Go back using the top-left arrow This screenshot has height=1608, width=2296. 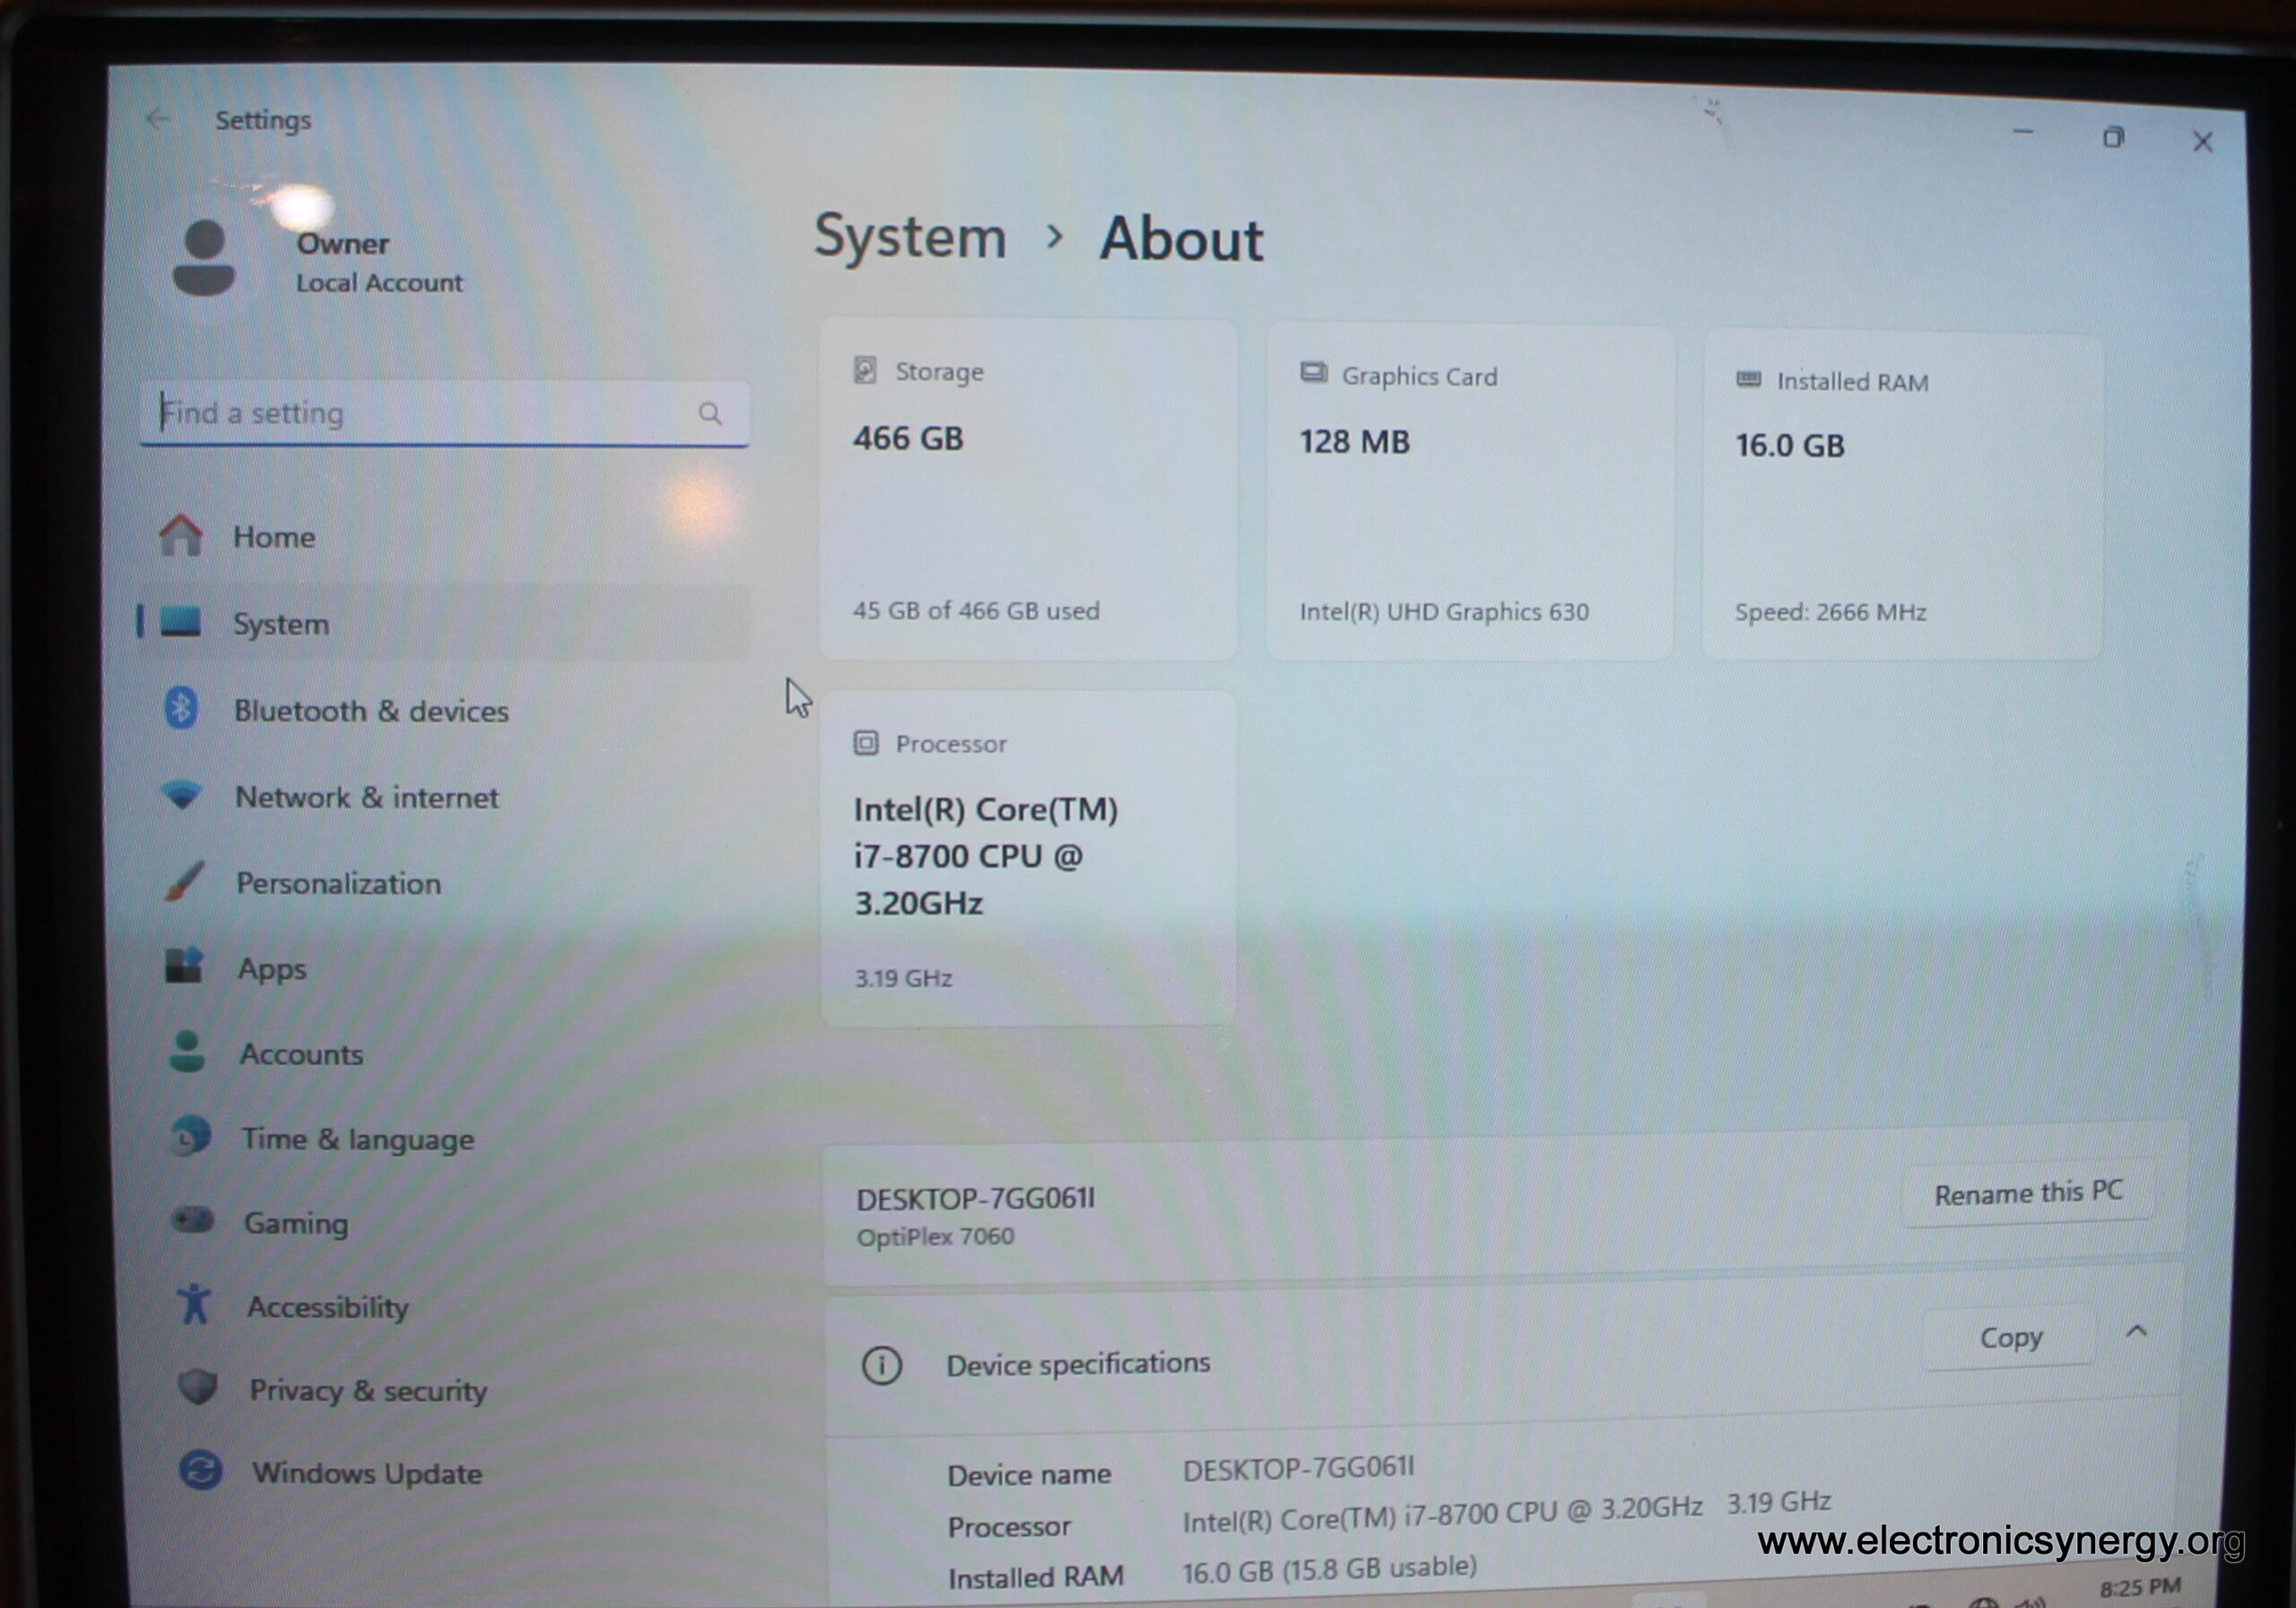tap(158, 119)
